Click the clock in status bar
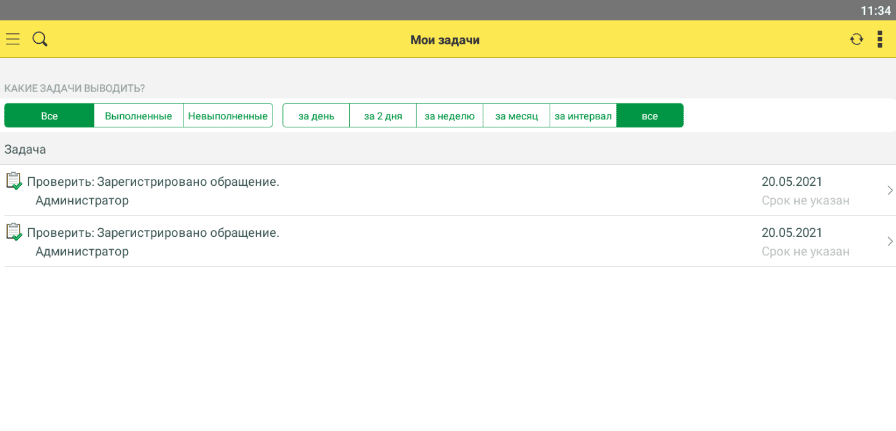The height and width of the screenshot is (431, 896). (875, 10)
